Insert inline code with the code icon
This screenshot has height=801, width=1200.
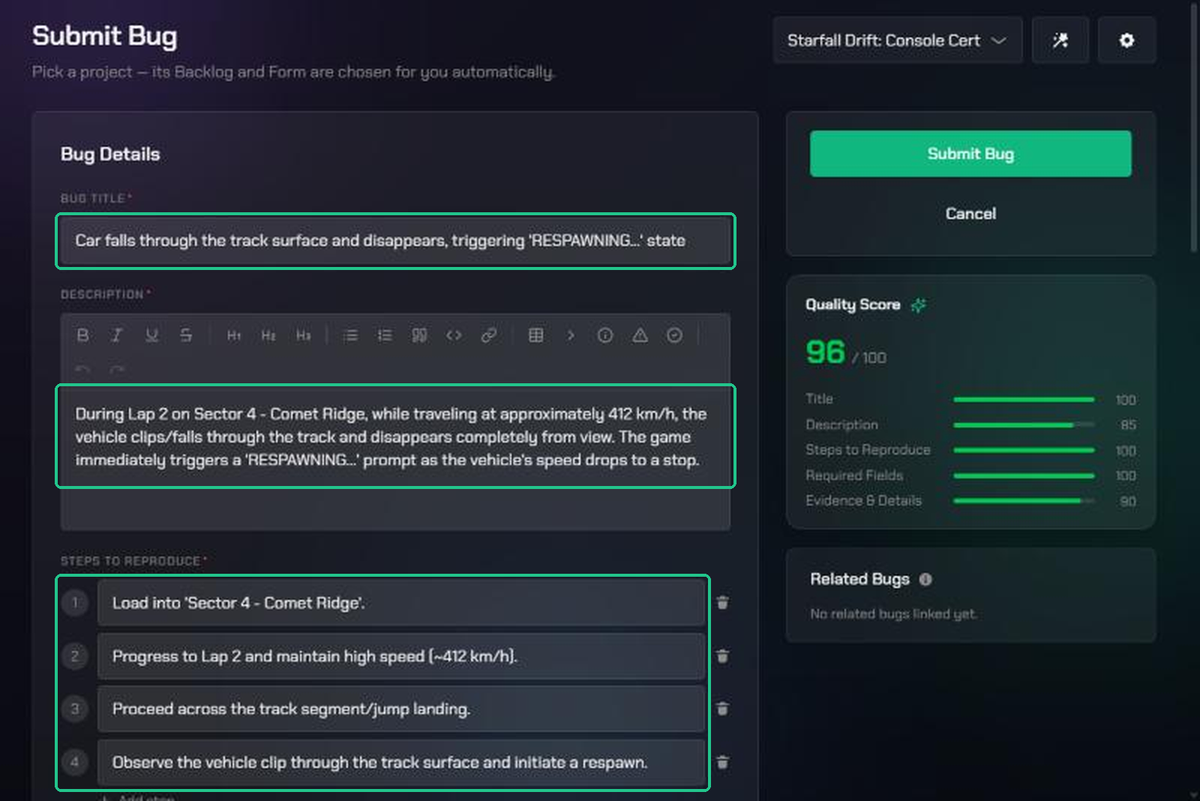coord(454,336)
